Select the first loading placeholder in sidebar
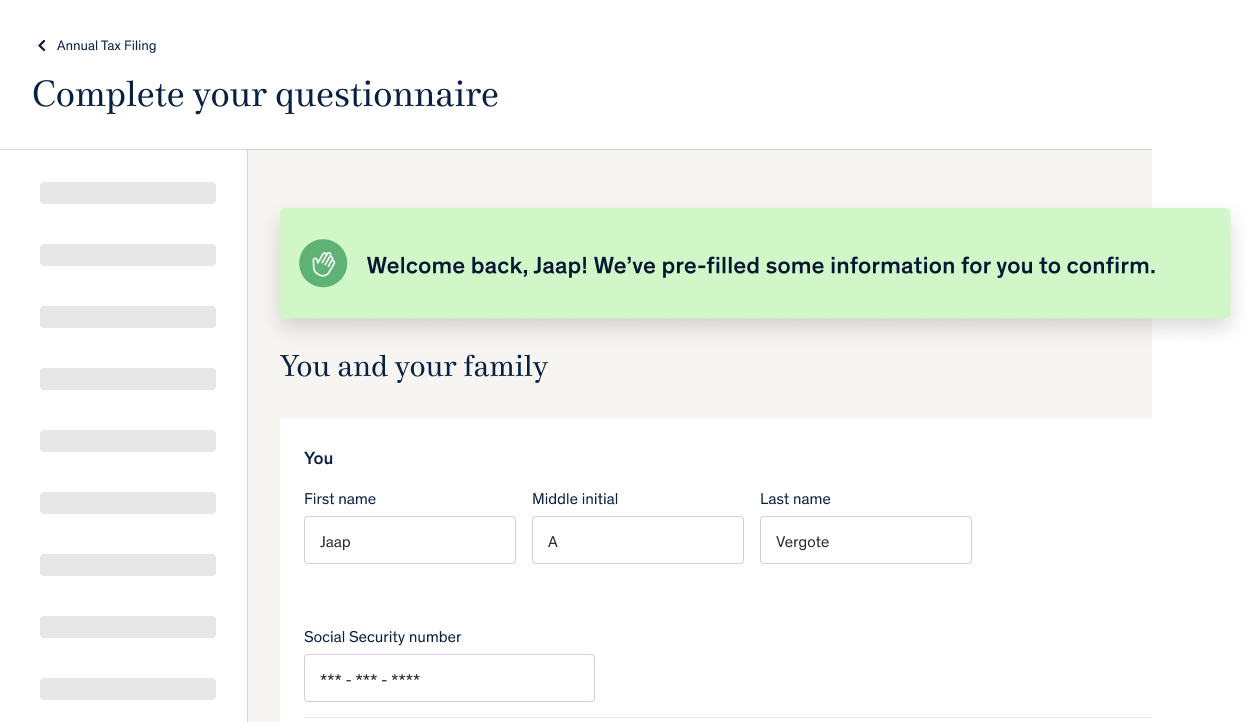The image size is (1255, 722). [128, 193]
